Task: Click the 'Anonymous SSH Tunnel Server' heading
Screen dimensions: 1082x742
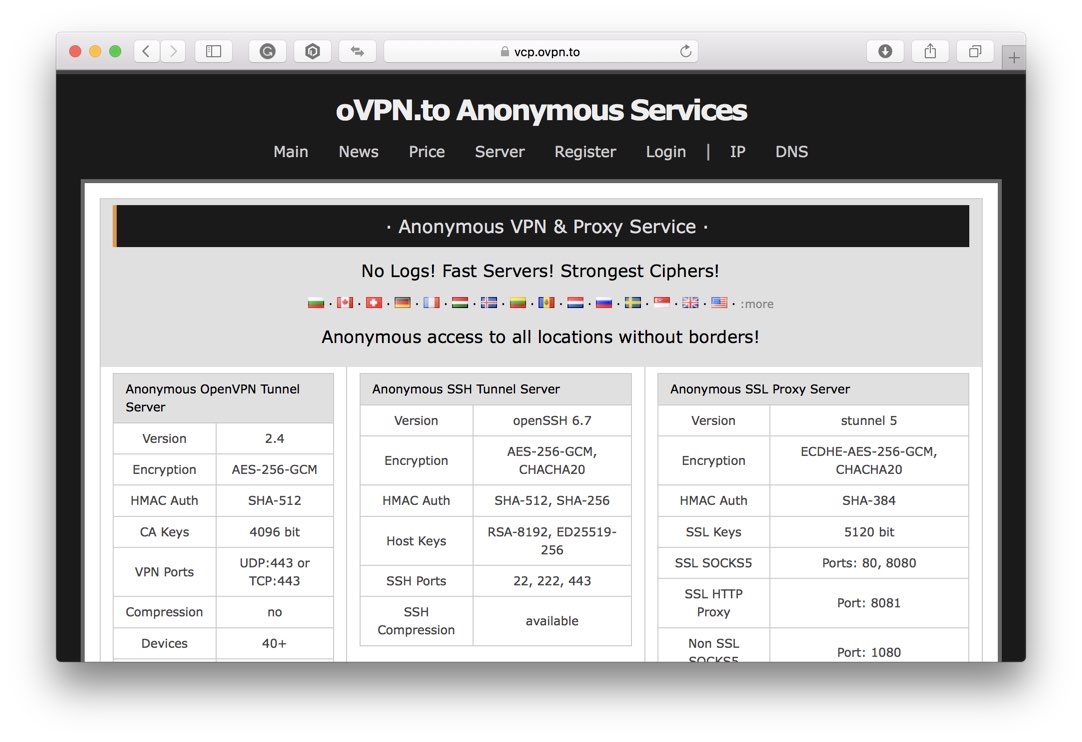Action: click(495, 389)
